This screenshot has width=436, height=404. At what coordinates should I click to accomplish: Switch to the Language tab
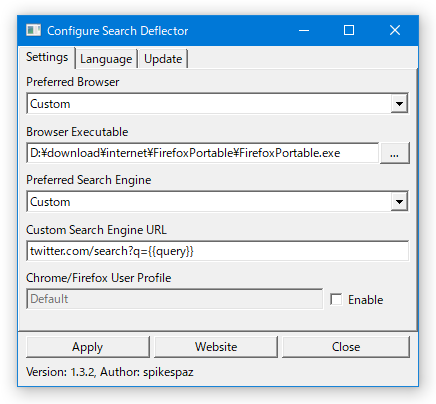tap(106, 59)
